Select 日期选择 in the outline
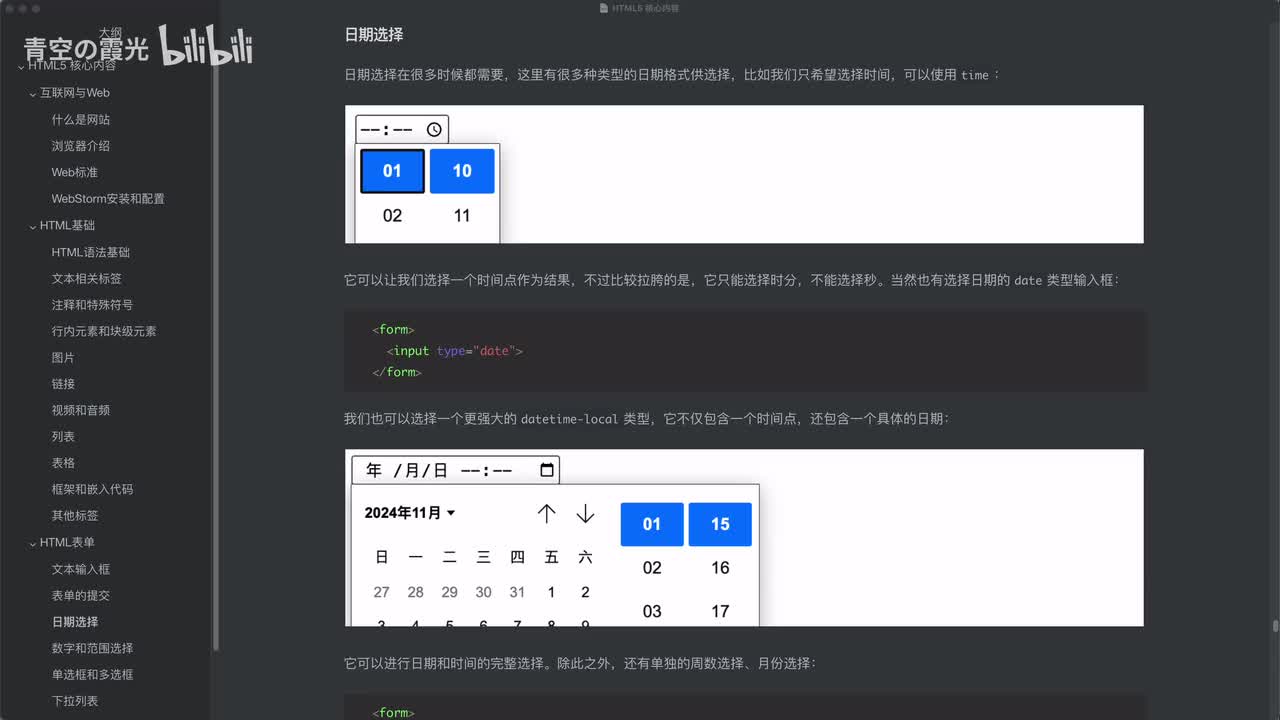The height and width of the screenshot is (720, 1280). [x=75, y=622]
